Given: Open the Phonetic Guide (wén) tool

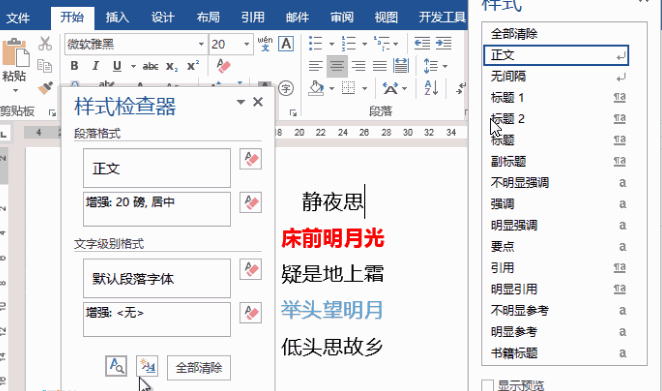Looking at the screenshot, I should [x=265, y=43].
